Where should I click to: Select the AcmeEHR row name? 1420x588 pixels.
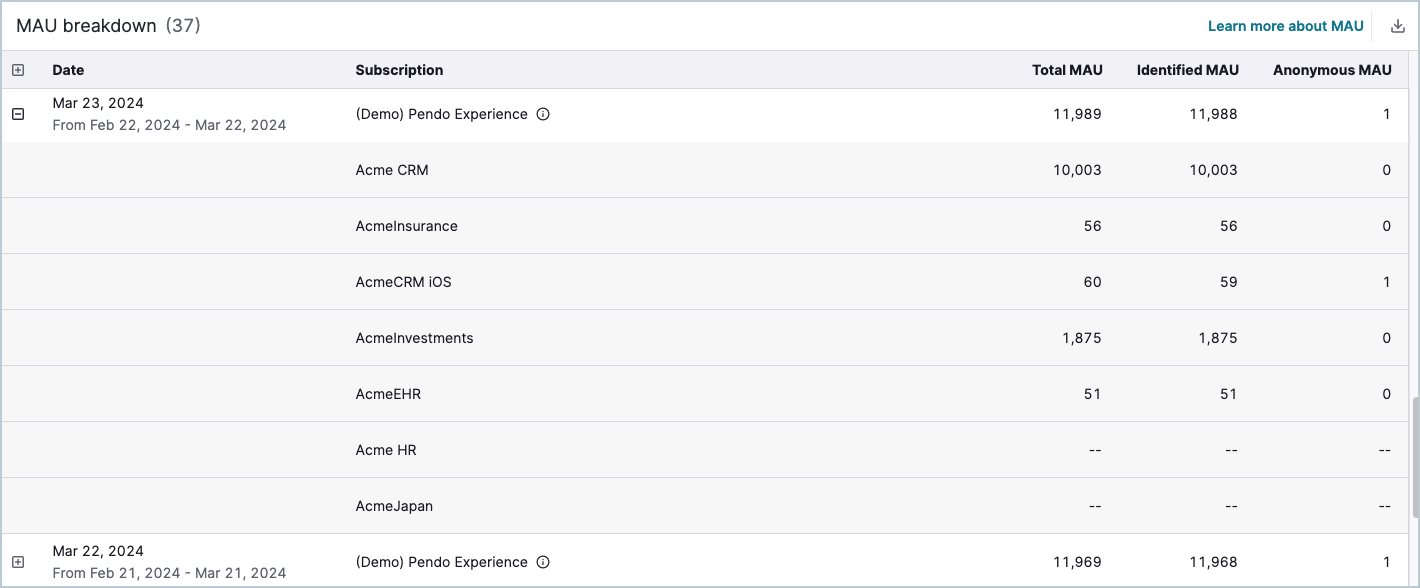[x=388, y=394]
